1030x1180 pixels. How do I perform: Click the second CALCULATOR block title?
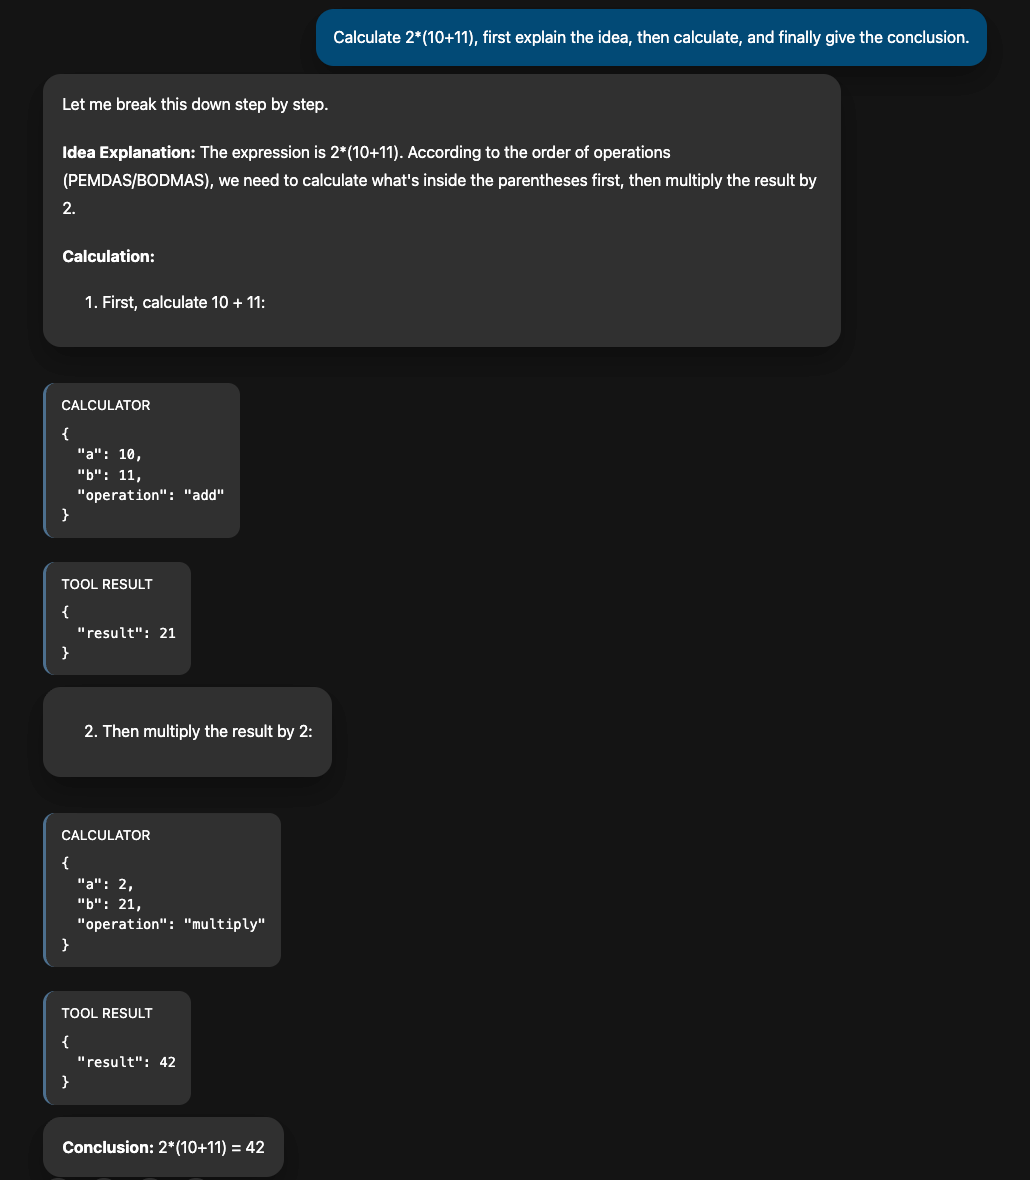click(x=106, y=835)
